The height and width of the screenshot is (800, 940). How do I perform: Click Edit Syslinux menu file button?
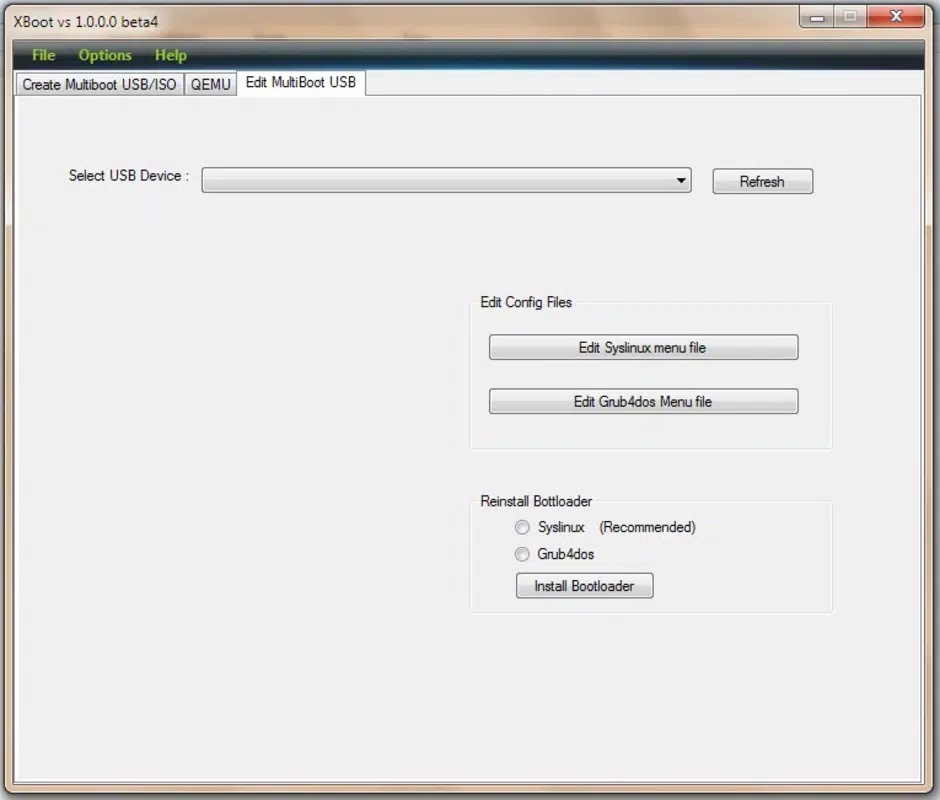tap(643, 347)
